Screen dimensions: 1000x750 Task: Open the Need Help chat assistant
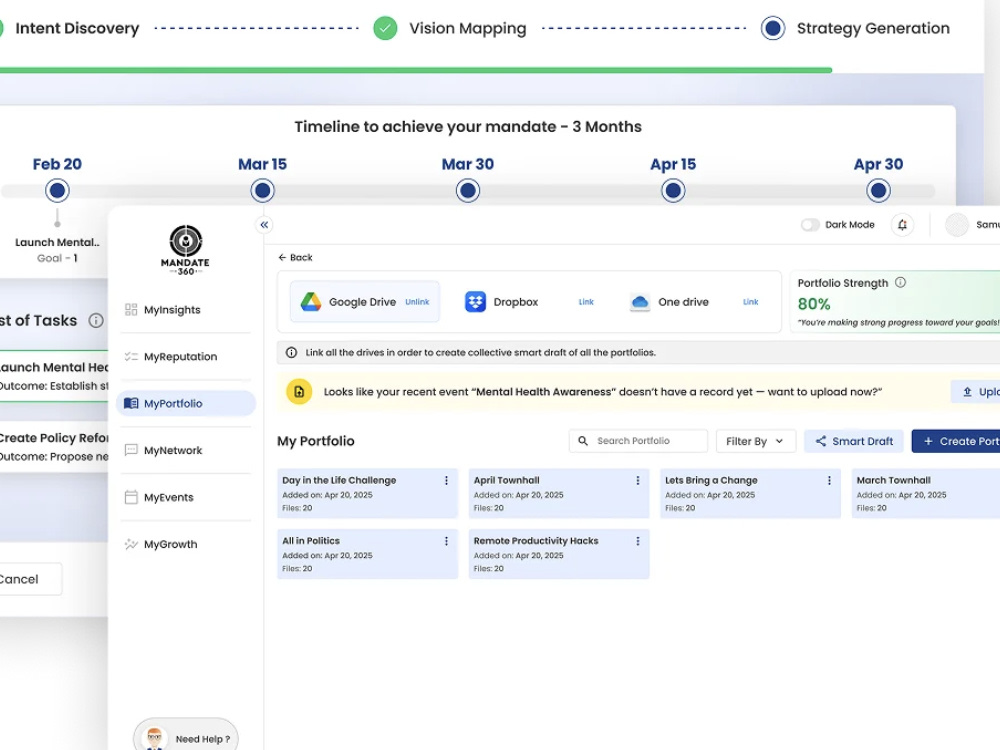pos(185,736)
